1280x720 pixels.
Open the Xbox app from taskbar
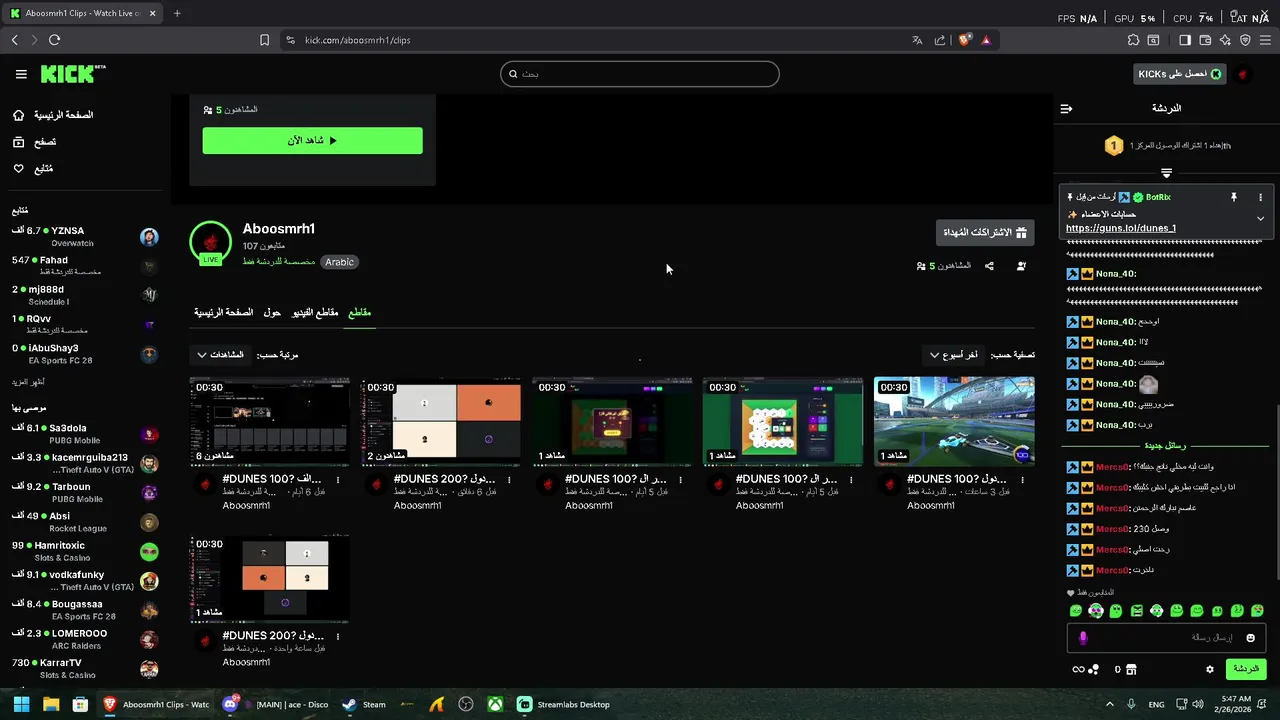pos(495,704)
